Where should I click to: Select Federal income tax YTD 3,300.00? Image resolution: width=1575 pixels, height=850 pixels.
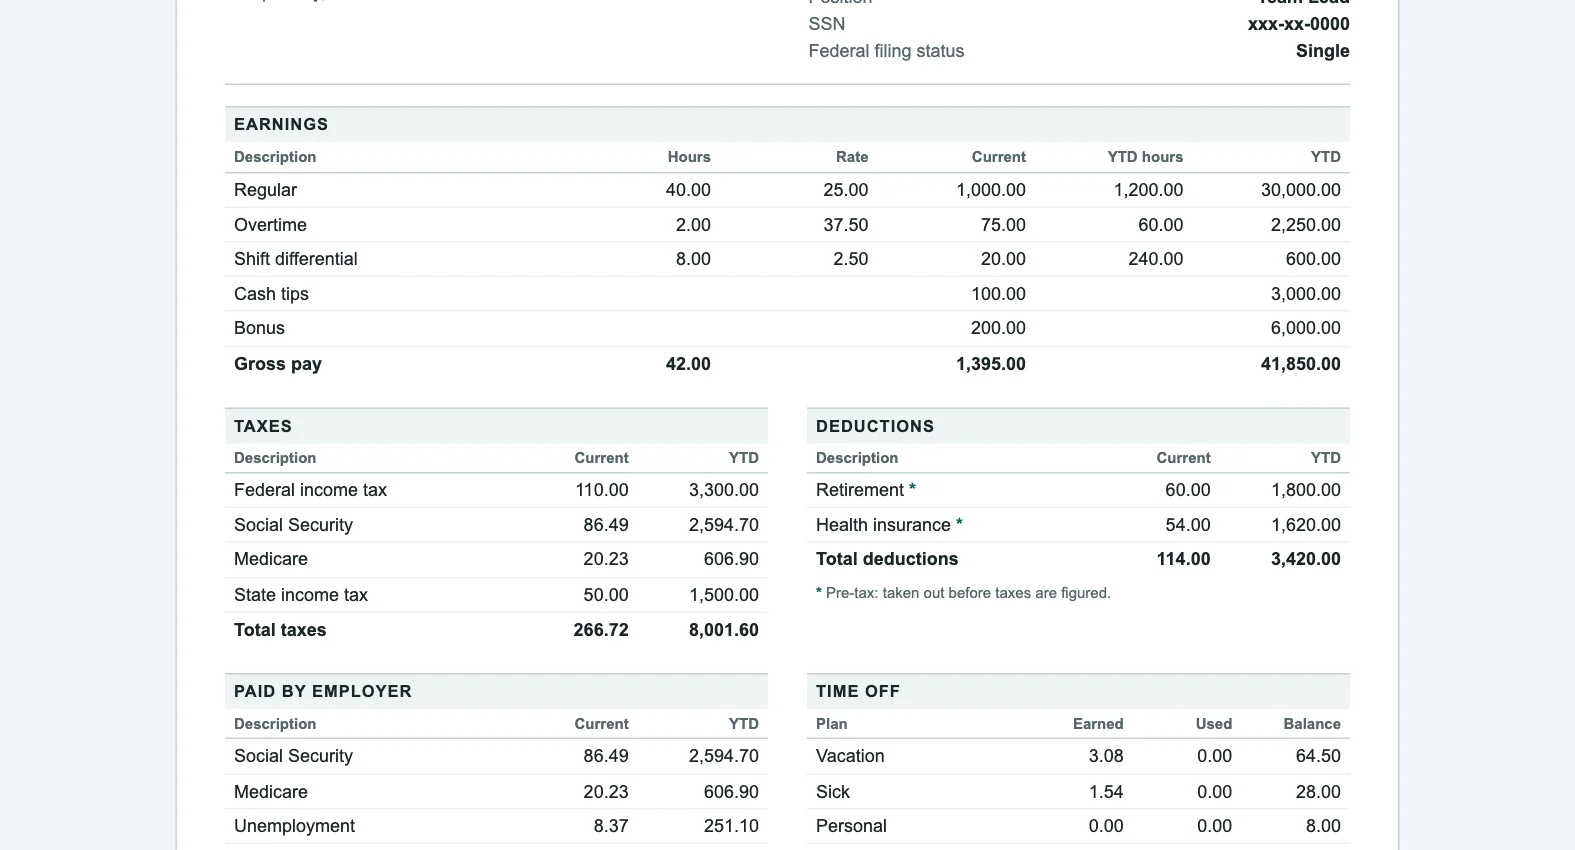[x=724, y=490]
